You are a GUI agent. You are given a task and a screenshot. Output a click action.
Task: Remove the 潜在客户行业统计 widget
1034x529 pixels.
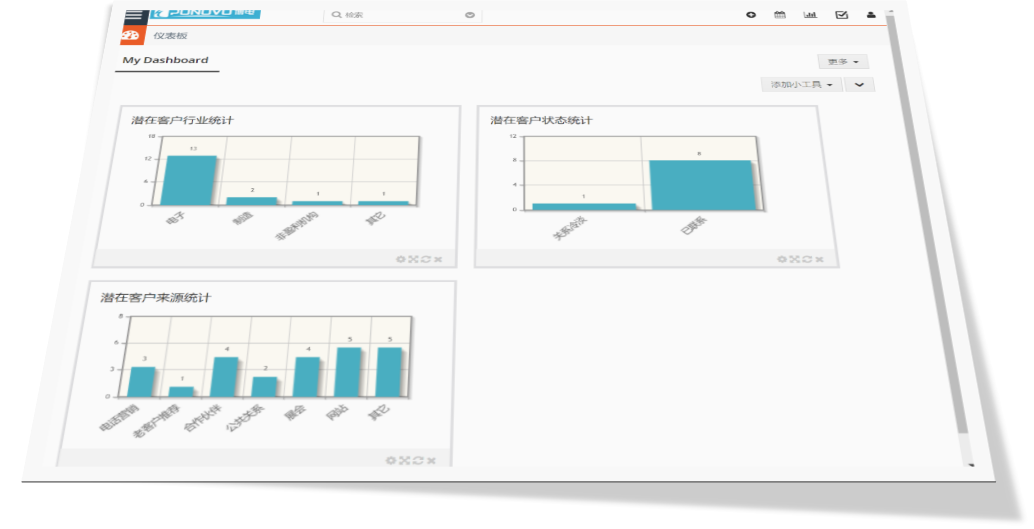[438, 260]
